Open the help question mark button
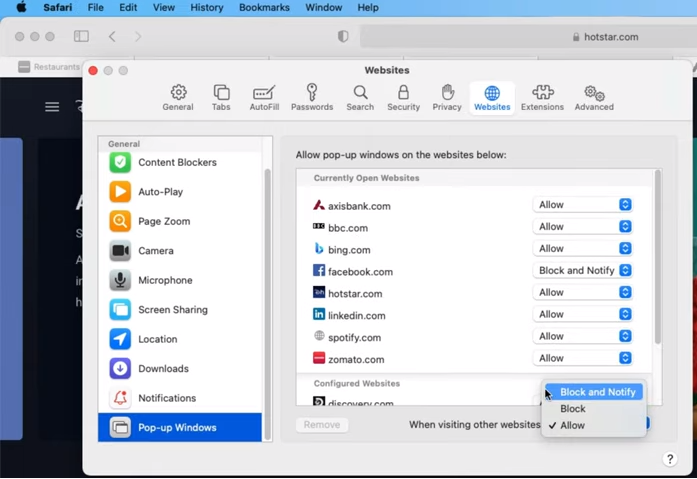This screenshot has width=697, height=479. pyautogui.click(x=669, y=459)
